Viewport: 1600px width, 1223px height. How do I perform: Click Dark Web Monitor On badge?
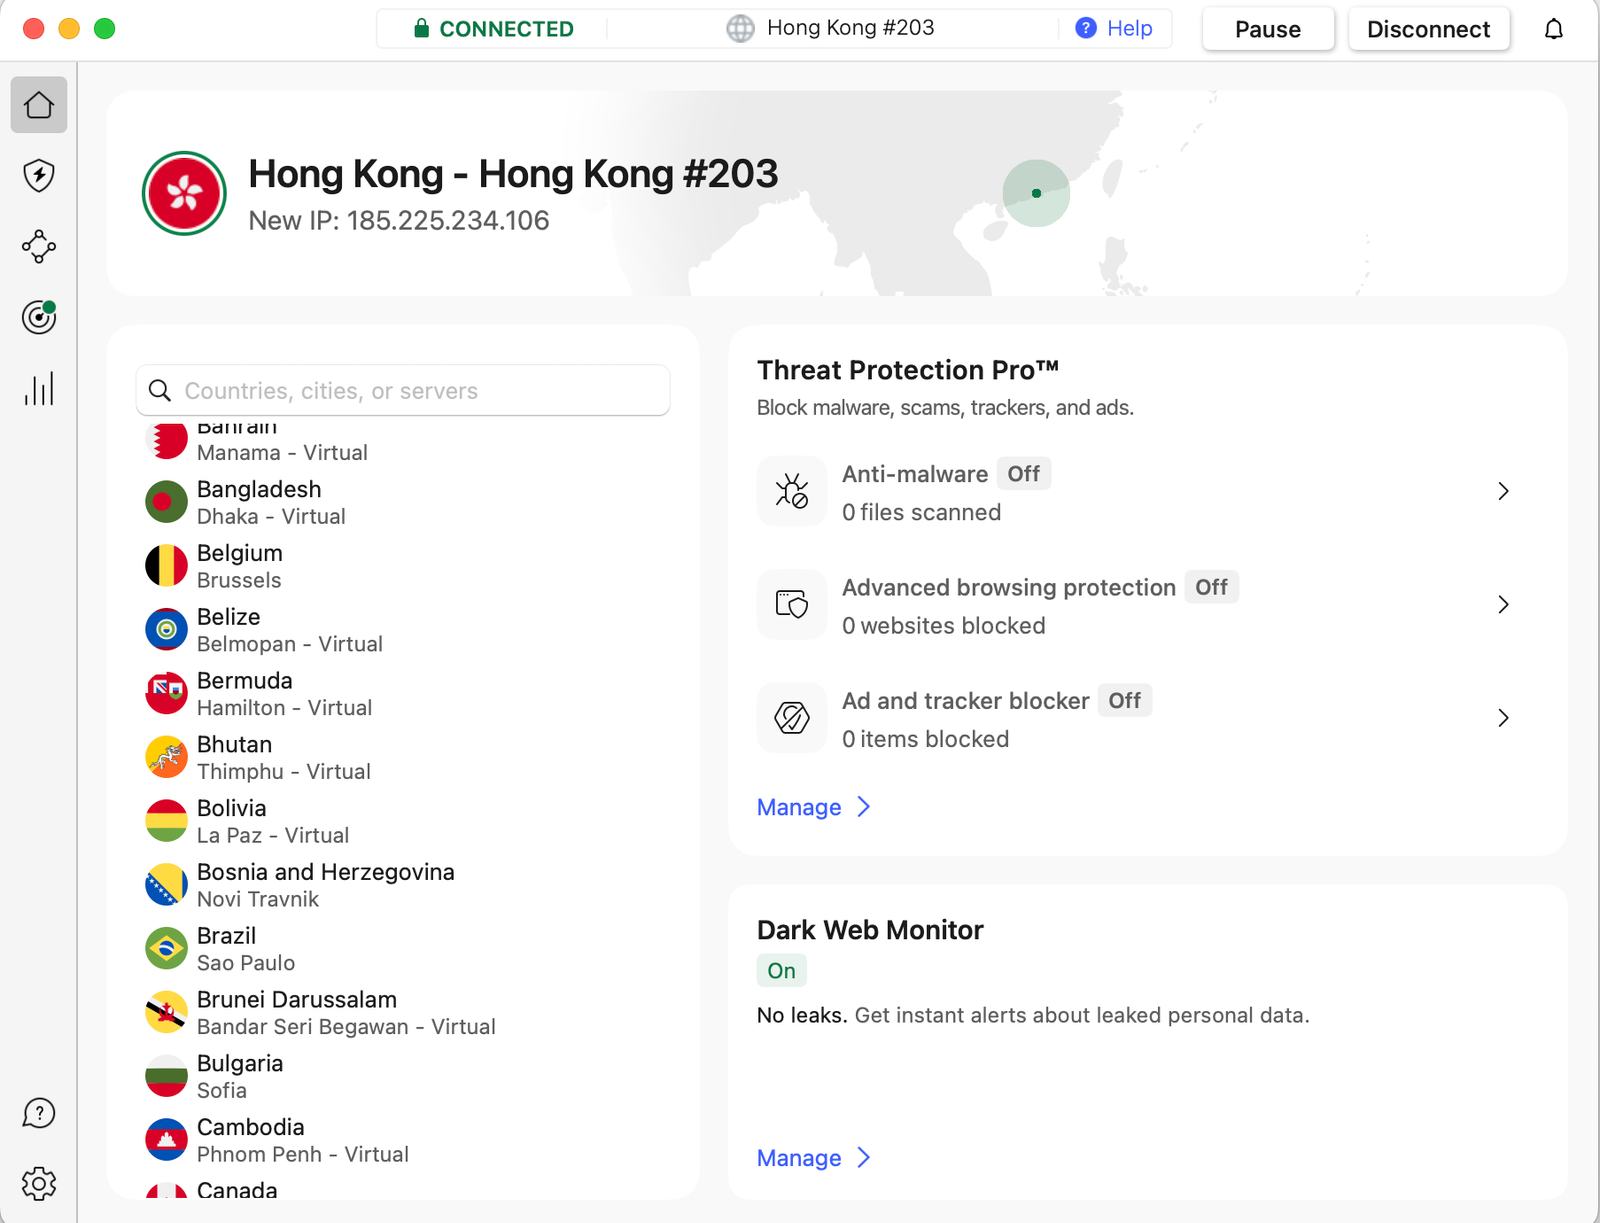pos(781,971)
